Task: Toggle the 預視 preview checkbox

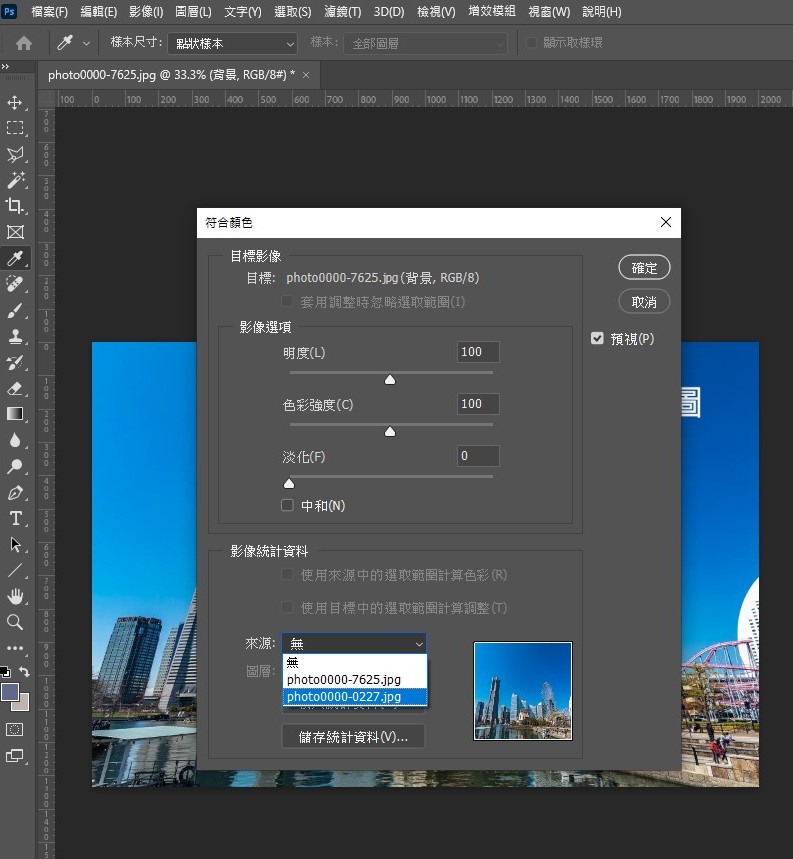Action: point(598,339)
